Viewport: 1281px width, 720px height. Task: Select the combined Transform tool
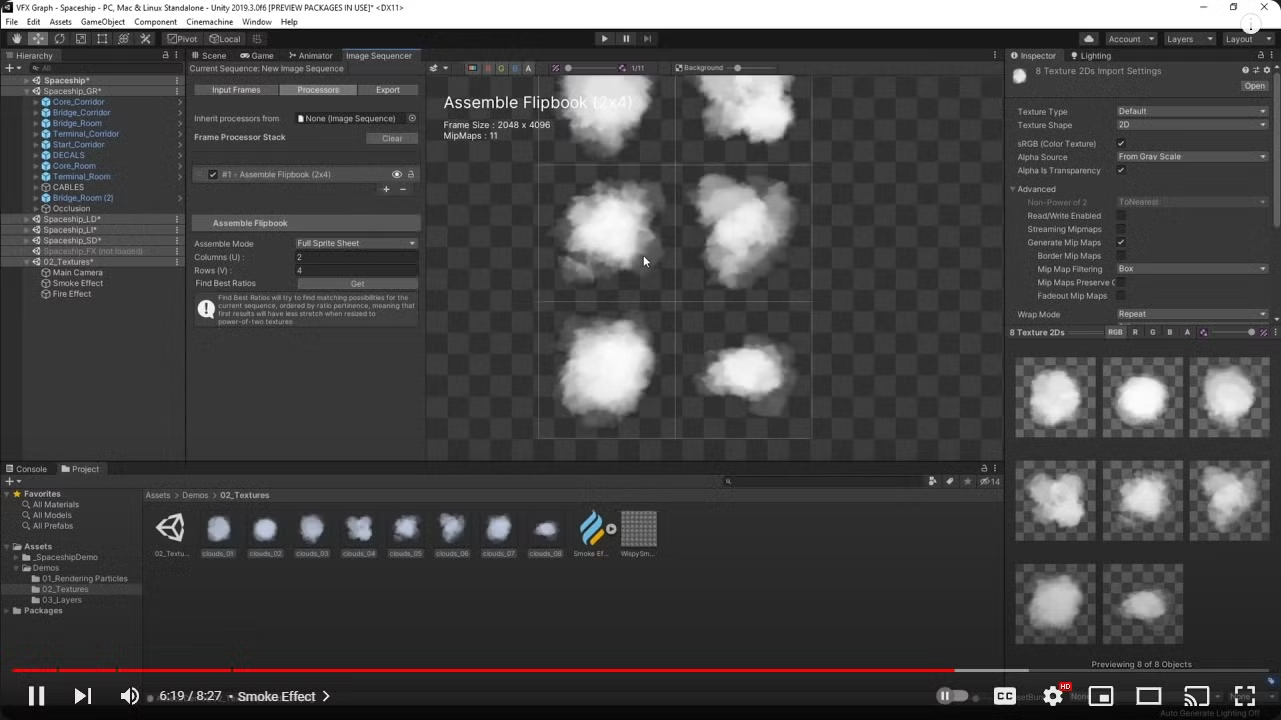[124, 39]
